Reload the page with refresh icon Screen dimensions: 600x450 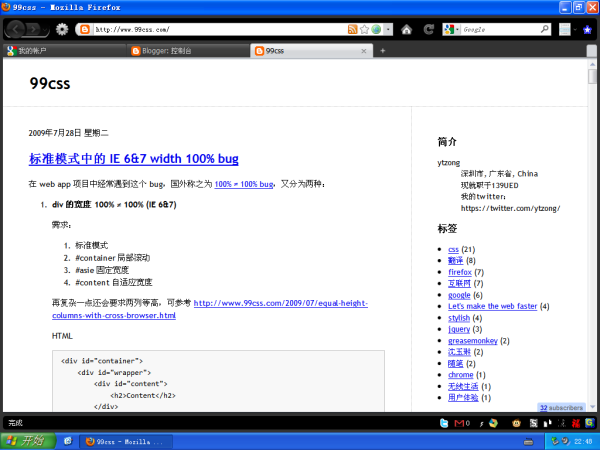point(428,30)
